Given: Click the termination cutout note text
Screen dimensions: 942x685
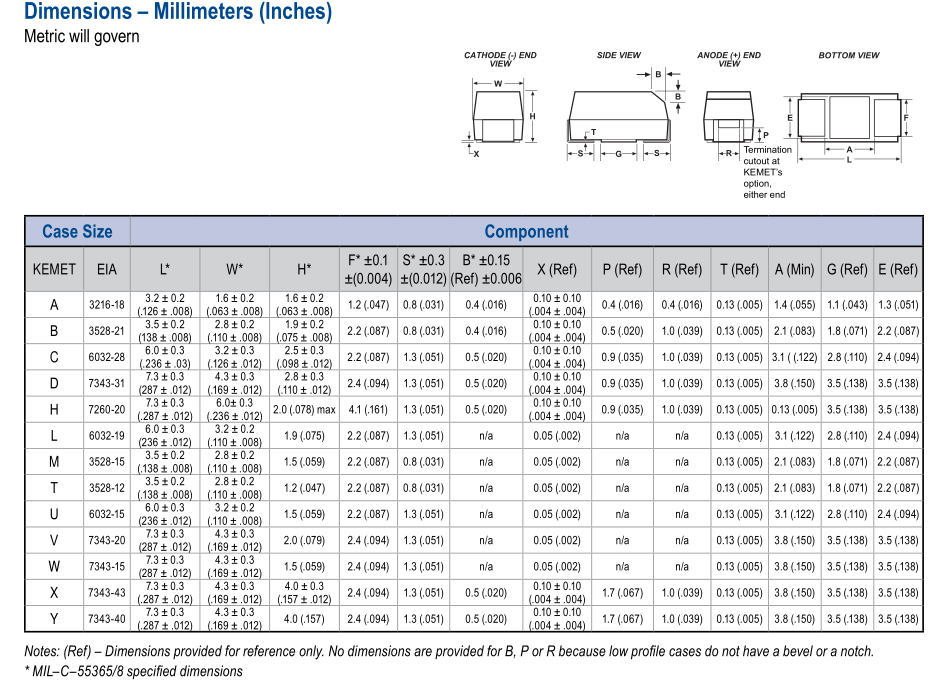Looking at the screenshot, I should (x=767, y=172).
